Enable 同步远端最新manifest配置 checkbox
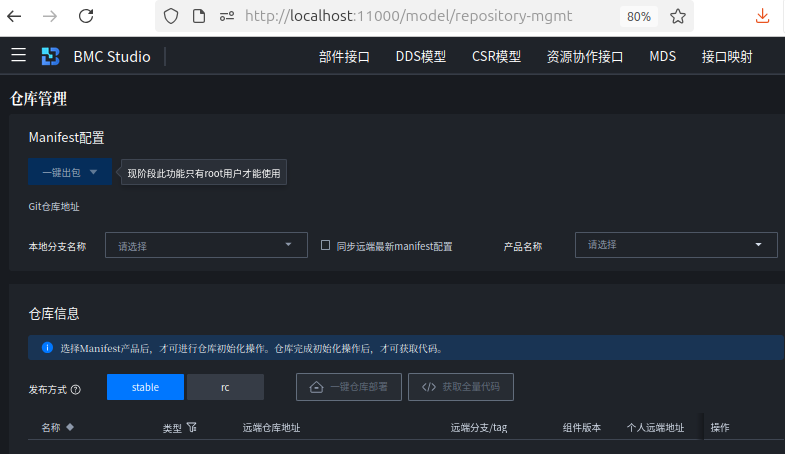Image resolution: width=785 pixels, height=454 pixels. tap(326, 245)
